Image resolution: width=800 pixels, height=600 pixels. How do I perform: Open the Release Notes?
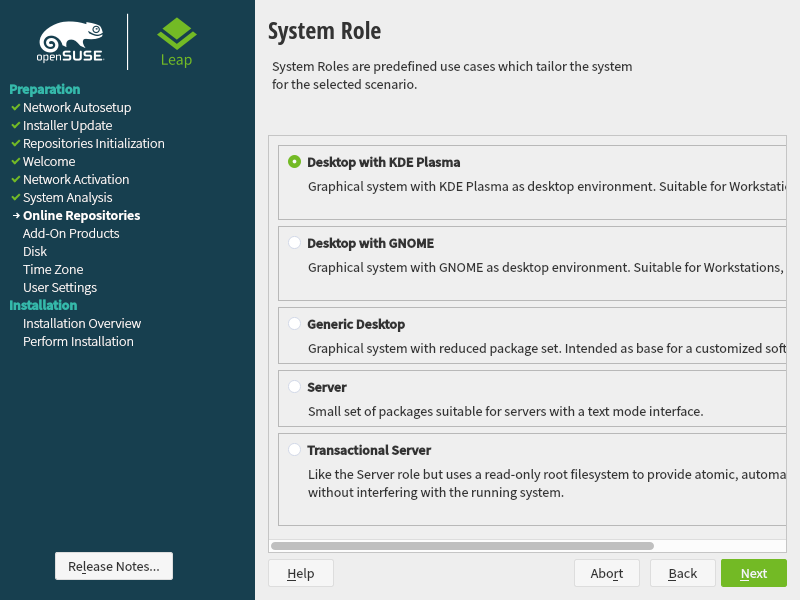tap(114, 566)
